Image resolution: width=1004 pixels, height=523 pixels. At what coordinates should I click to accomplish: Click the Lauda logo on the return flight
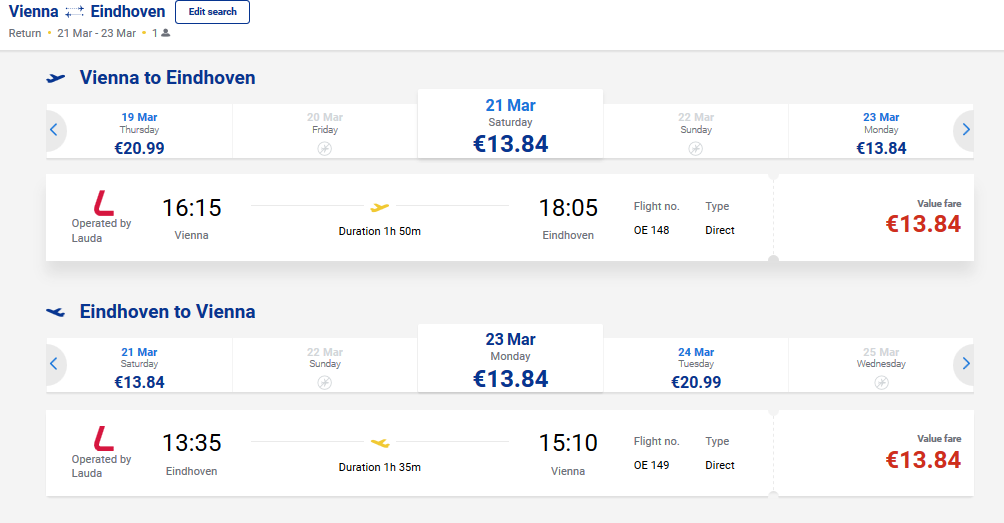pos(103,437)
